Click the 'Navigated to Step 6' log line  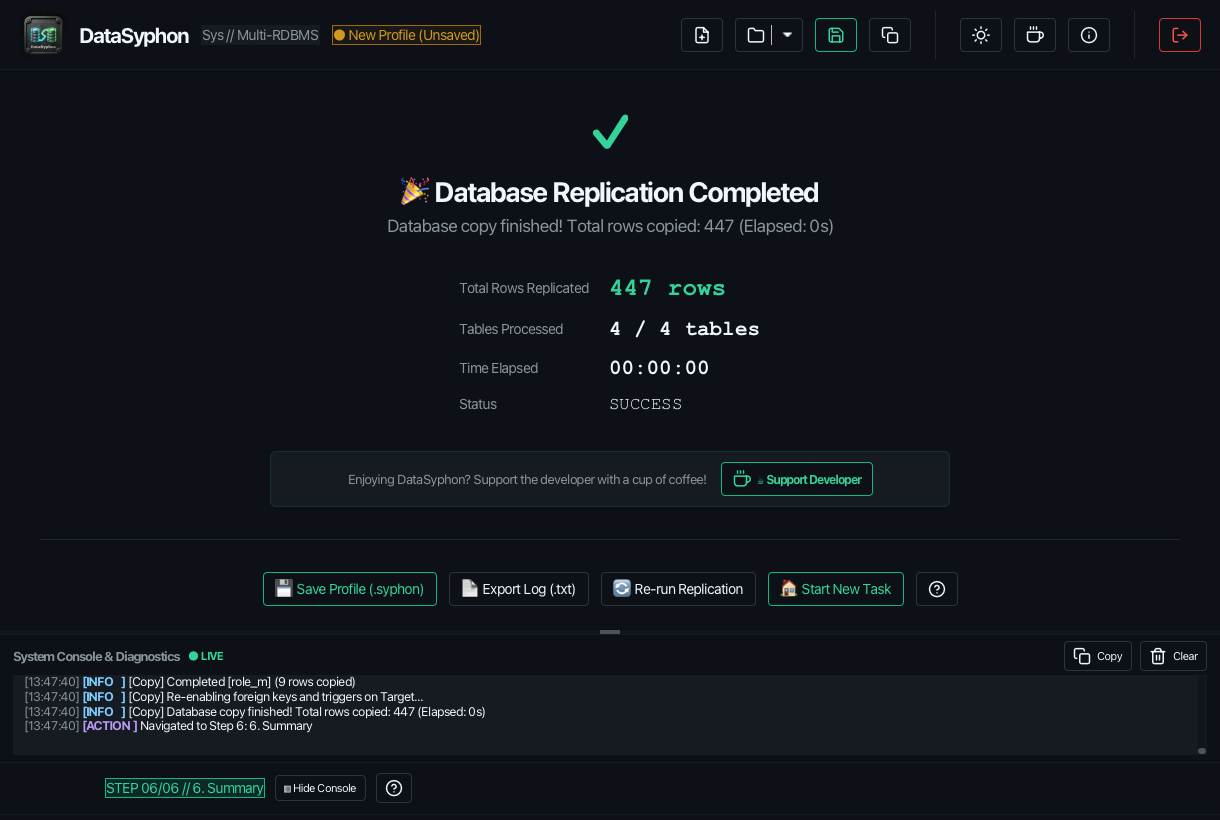point(168,726)
